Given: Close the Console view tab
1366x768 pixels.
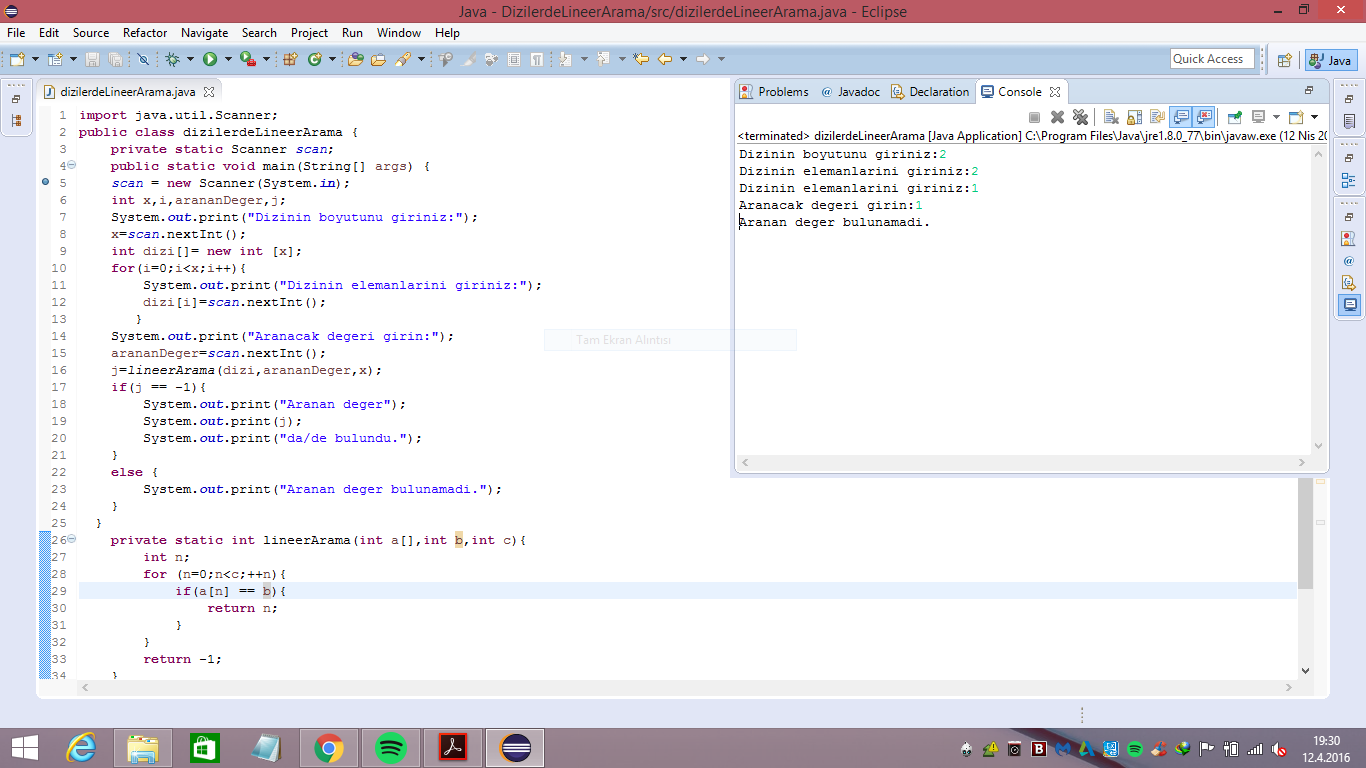Looking at the screenshot, I should point(1054,92).
